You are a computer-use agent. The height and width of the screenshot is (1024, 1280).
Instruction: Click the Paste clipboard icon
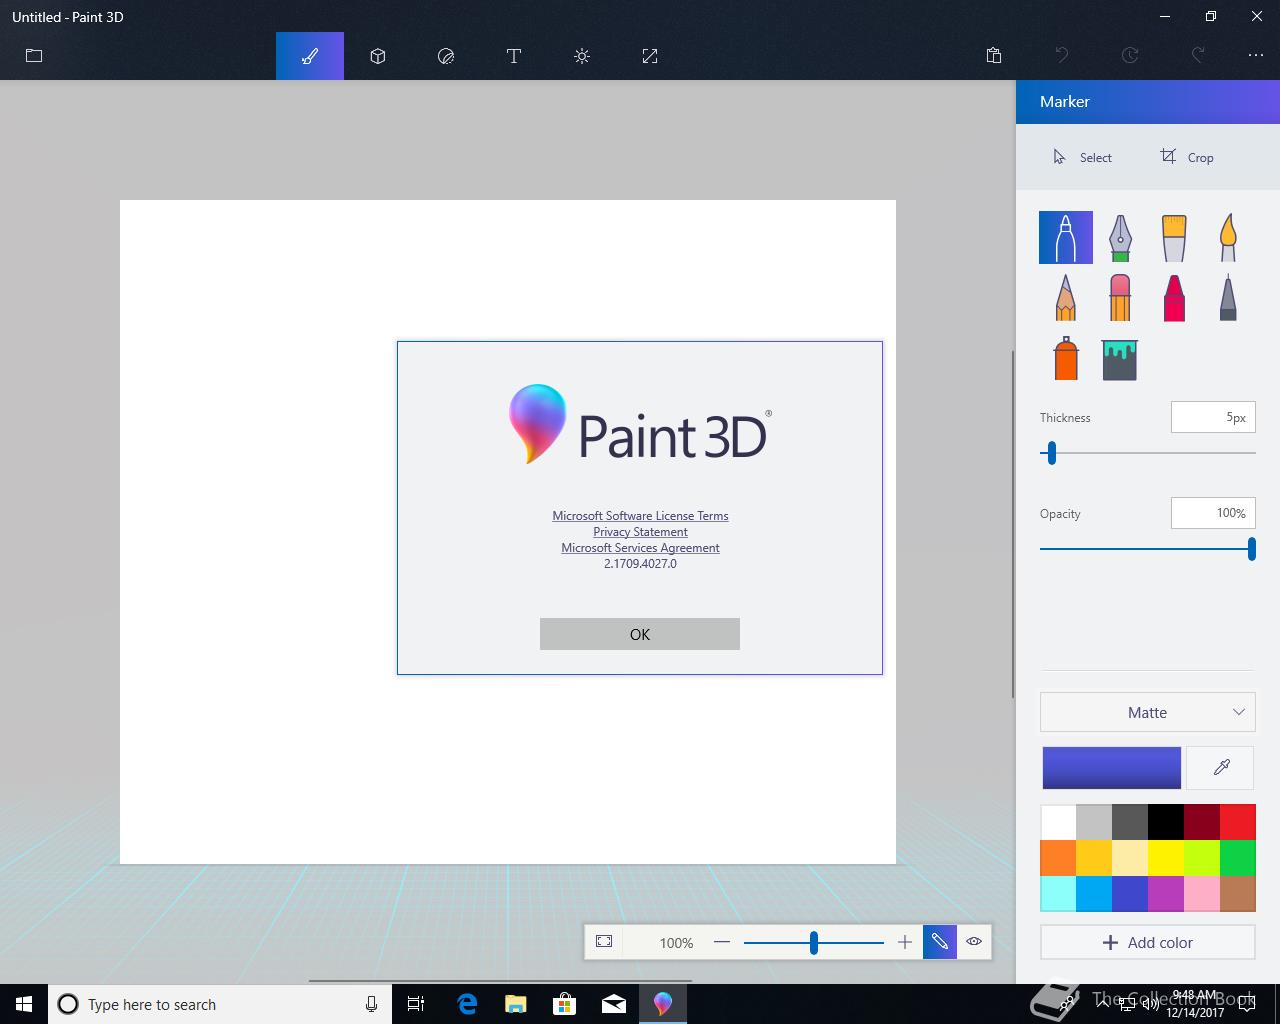(x=994, y=56)
